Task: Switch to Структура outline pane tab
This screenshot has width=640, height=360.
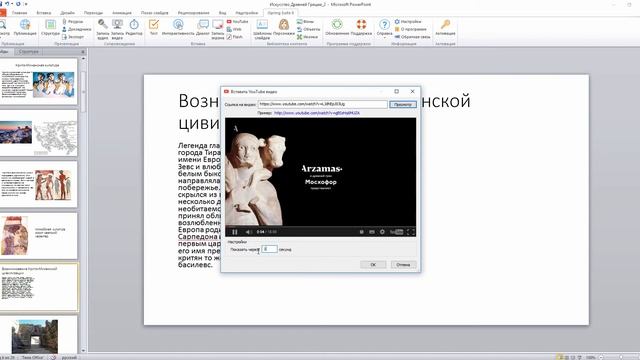Action: [x=29, y=51]
